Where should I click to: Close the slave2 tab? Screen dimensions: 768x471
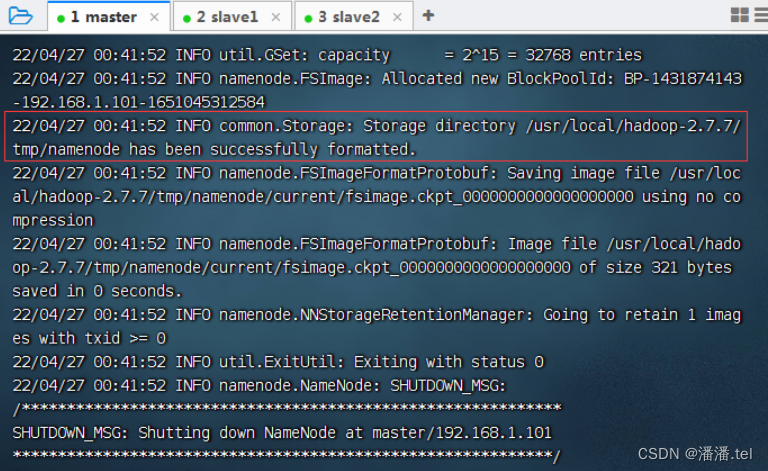(397, 18)
